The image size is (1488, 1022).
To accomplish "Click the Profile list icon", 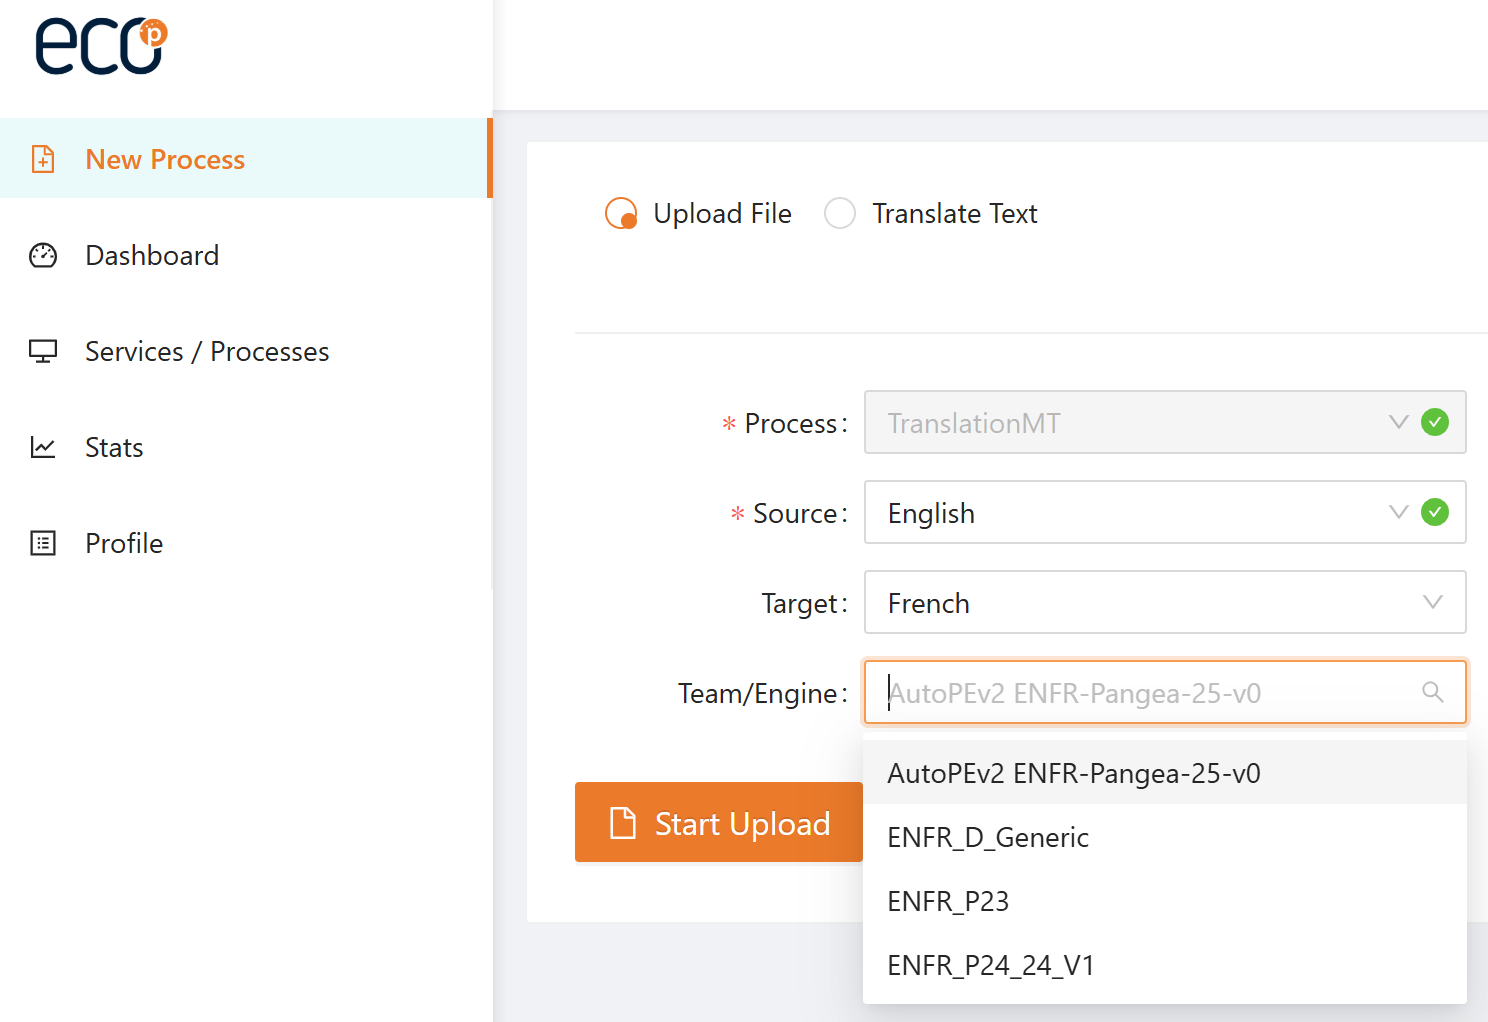I will (x=43, y=544).
